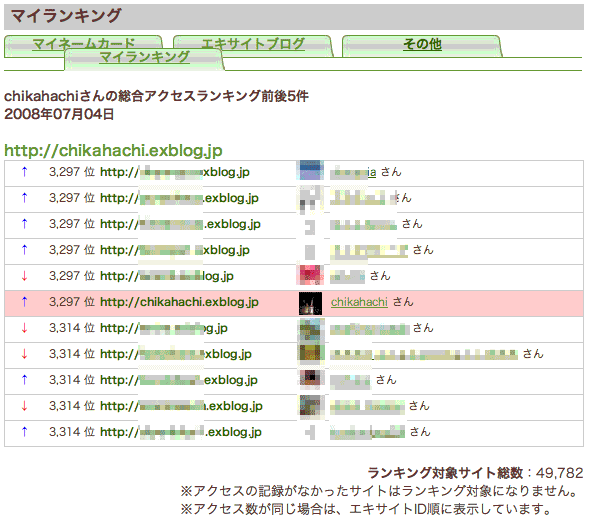This screenshot has height=522, width=591.
Task: Switch to the エキサイトブログ tab
Action: pyautogui.click(x=253, y=44)
